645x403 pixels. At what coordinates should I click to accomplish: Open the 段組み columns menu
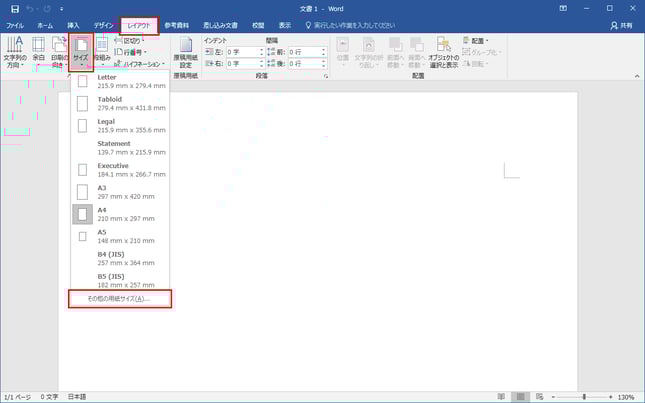[102, 52]
